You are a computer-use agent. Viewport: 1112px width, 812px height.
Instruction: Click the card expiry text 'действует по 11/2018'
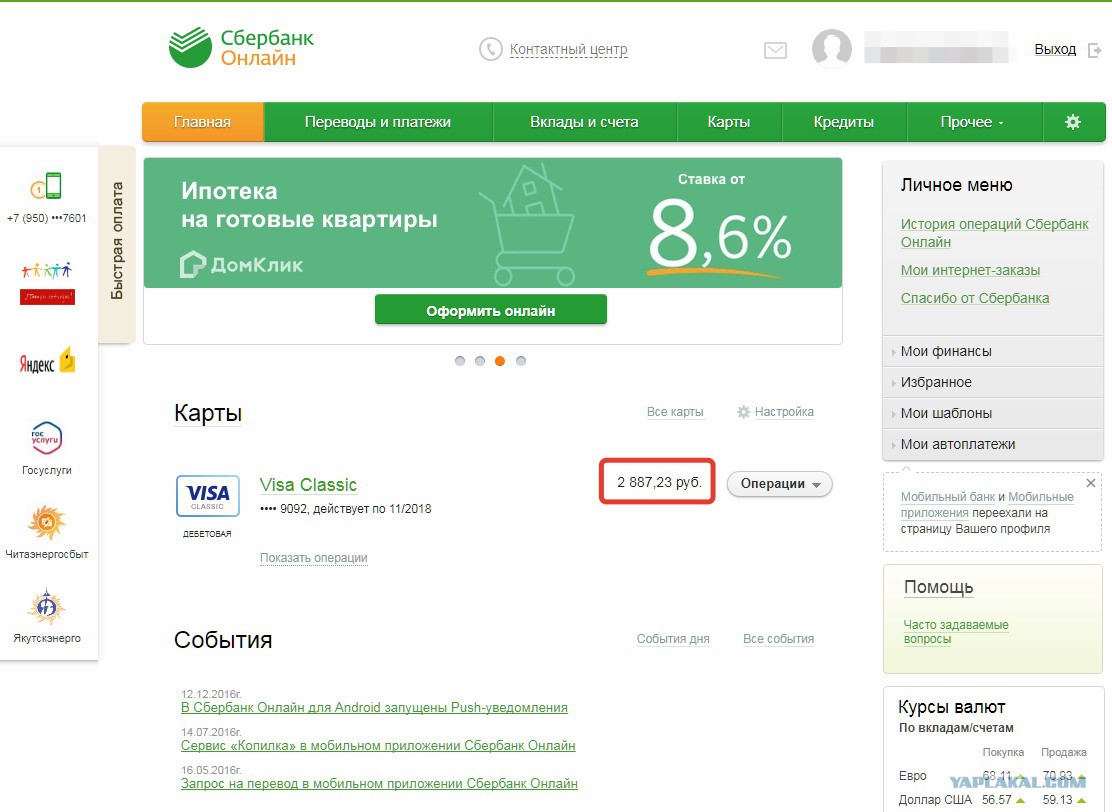pos(372,509)
